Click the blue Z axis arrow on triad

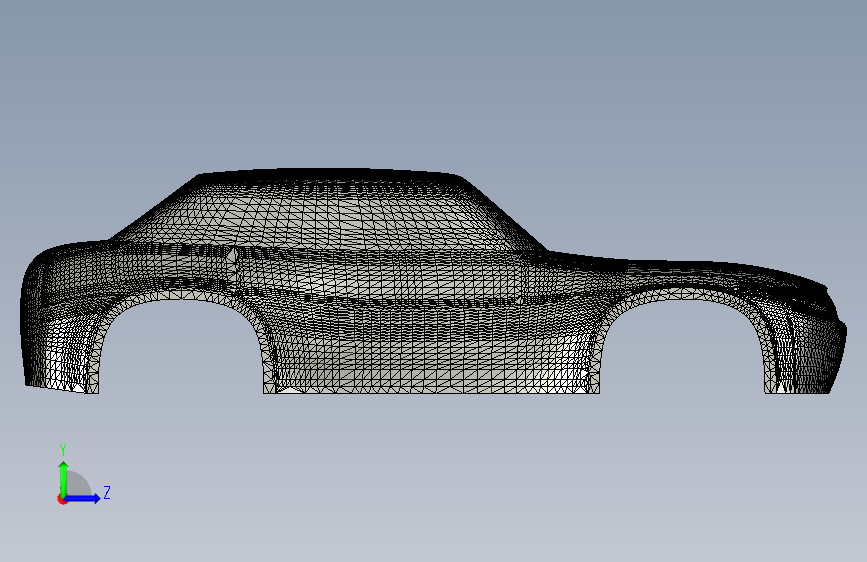coord(82,498)
